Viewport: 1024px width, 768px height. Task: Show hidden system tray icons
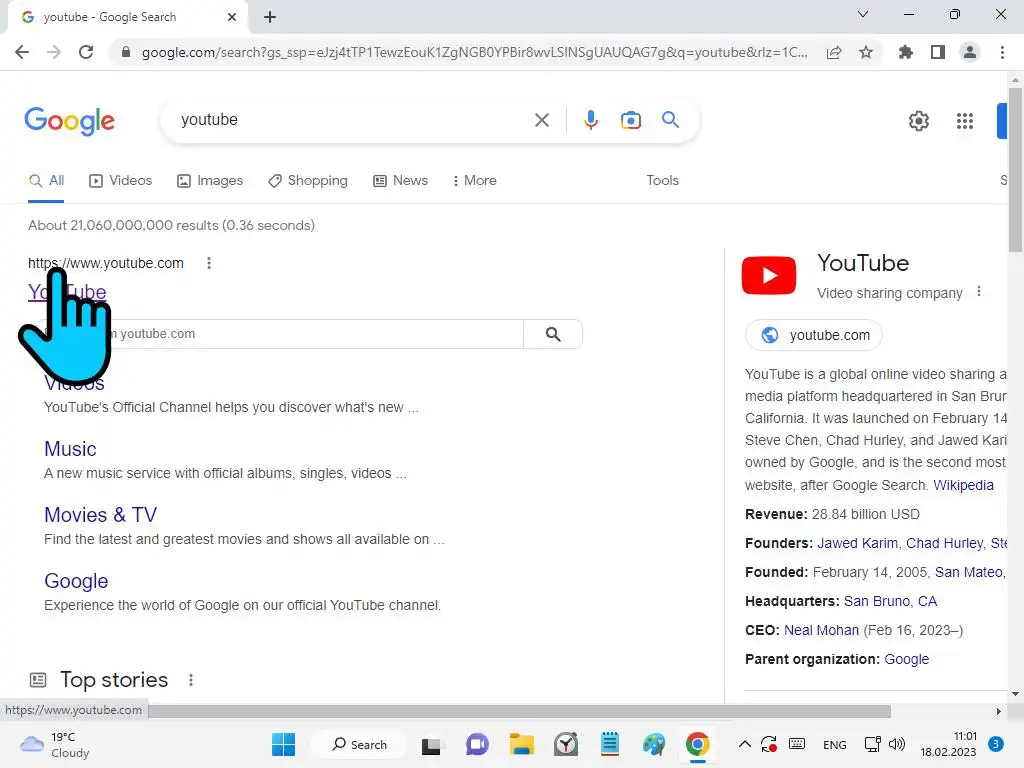point(744,744)
